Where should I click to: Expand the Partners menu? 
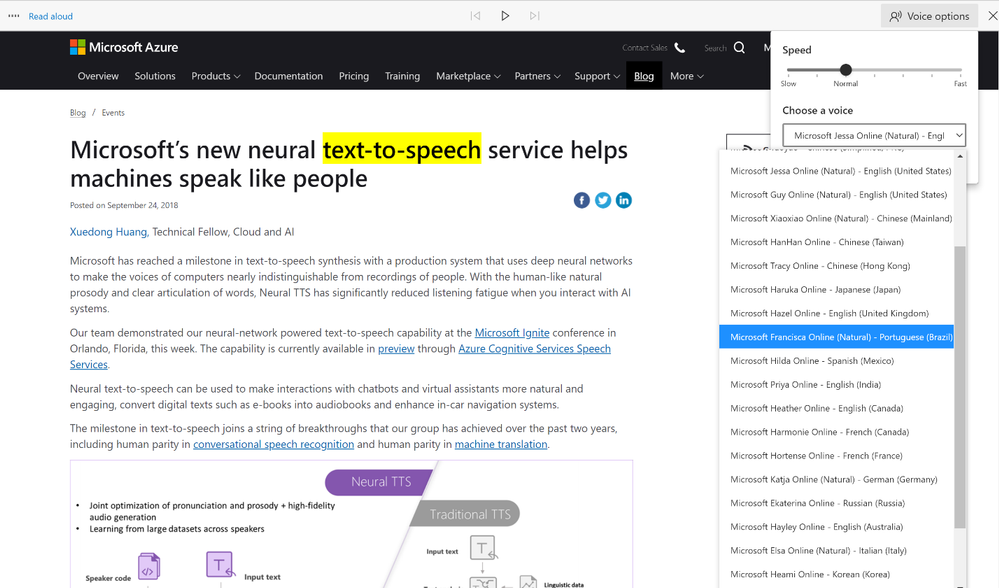point(537,76)
